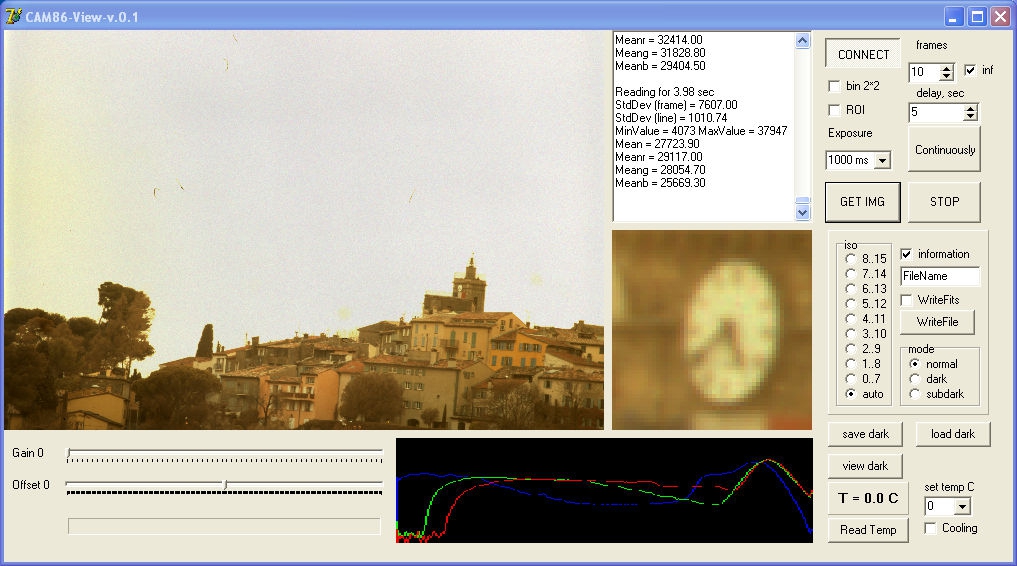Increase delay sec with up arrow

coord(970,108)
